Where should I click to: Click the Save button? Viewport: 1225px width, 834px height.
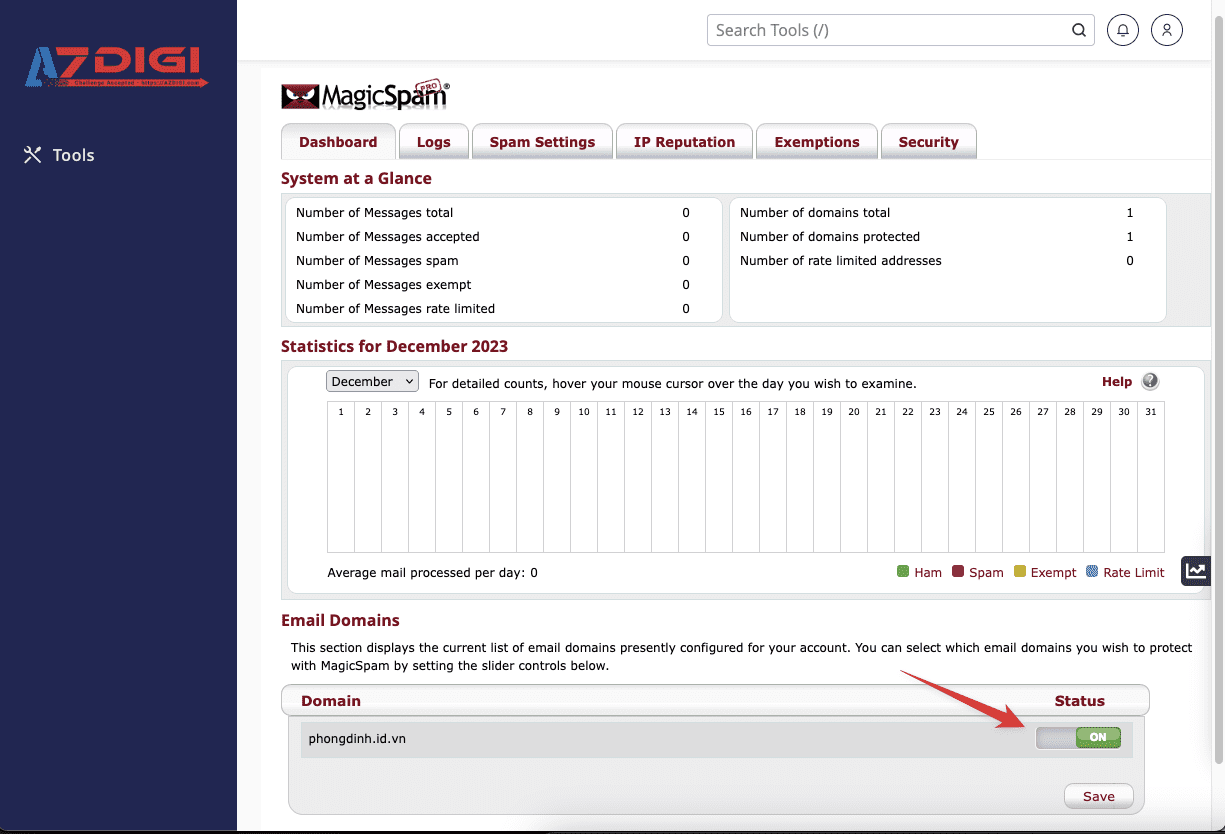(x=1098, y=796)
